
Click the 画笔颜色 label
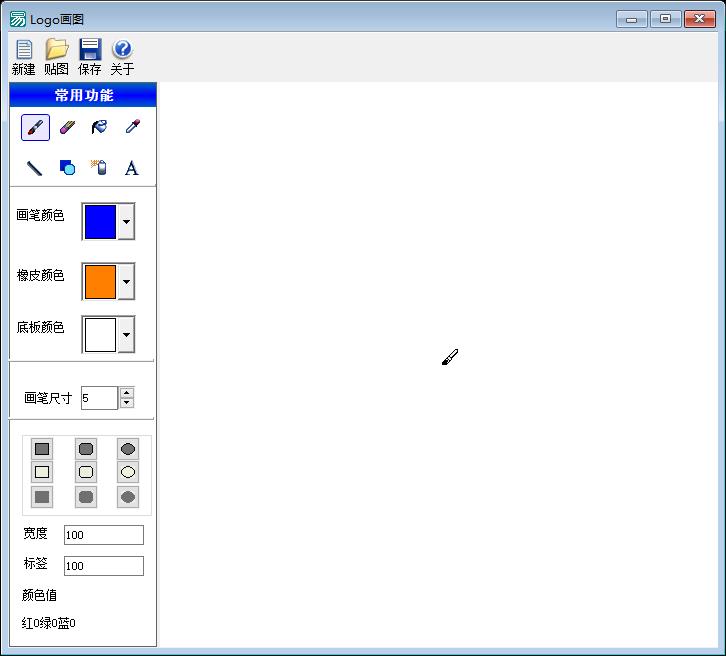pos(40,215)
